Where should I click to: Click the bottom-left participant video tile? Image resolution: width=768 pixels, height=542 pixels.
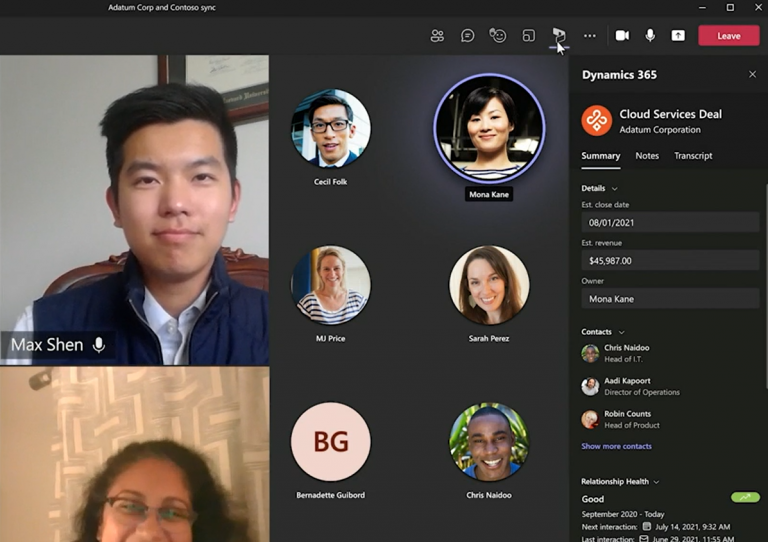coord(134,454)
